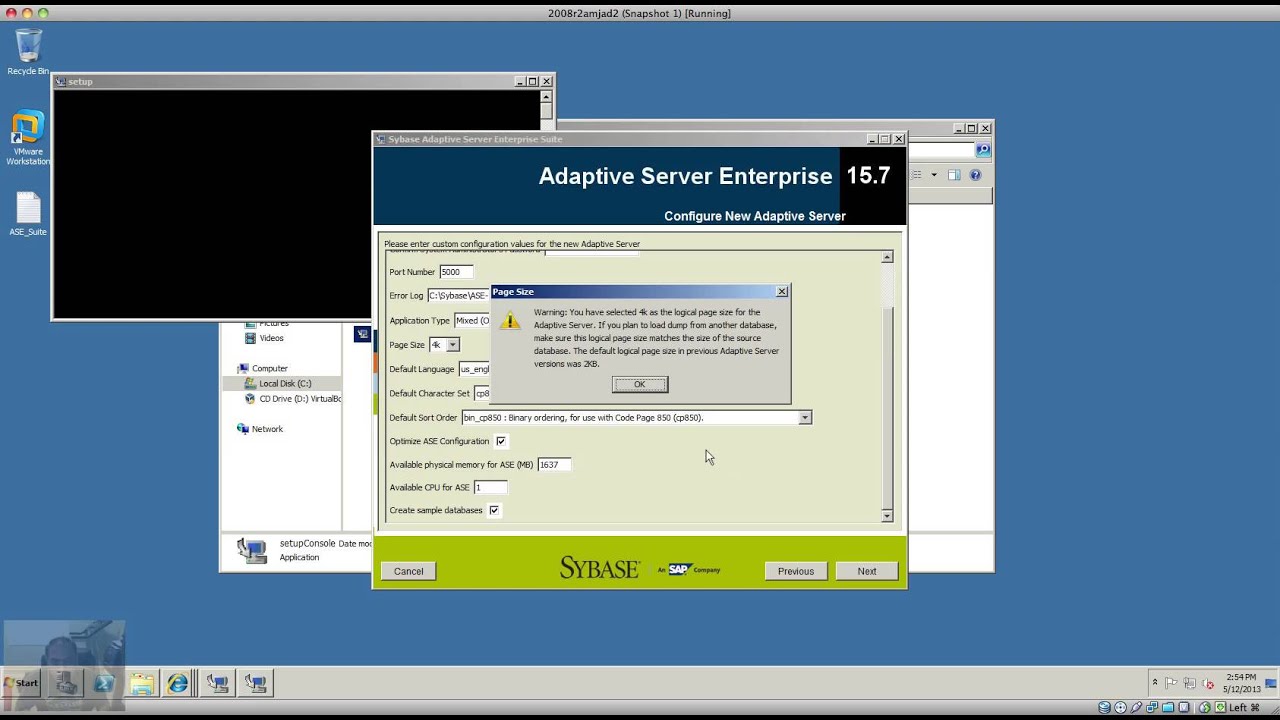Screen dimensions: 1280x720
Task: Click Action Center flag tray icon
Action: pos(1171,683)
